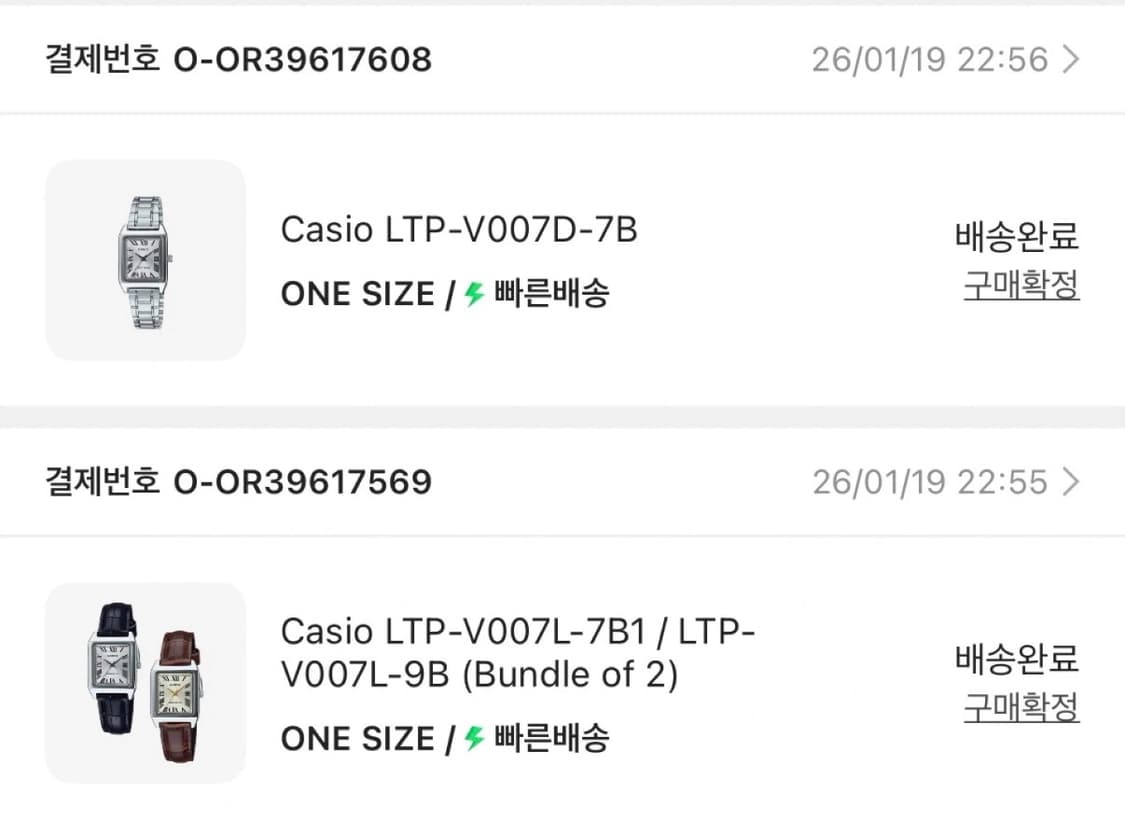The height and width of the screenshot is (821, 1125).
Task: Open order O-OR39617608 details chevron
Action: click(x=1071, y=60)
